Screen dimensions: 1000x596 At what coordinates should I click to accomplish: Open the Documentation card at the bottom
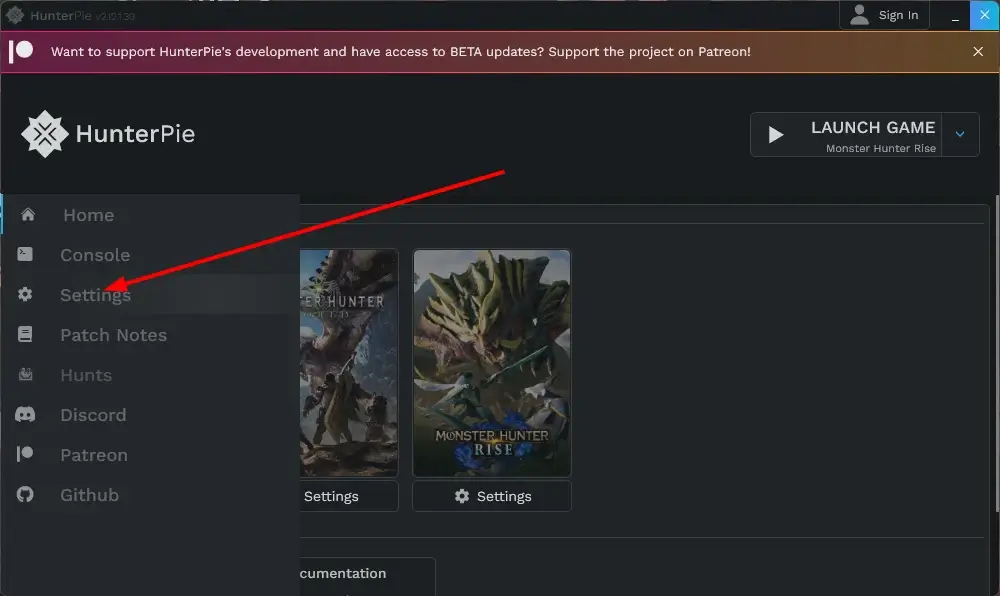coord(367,576)
